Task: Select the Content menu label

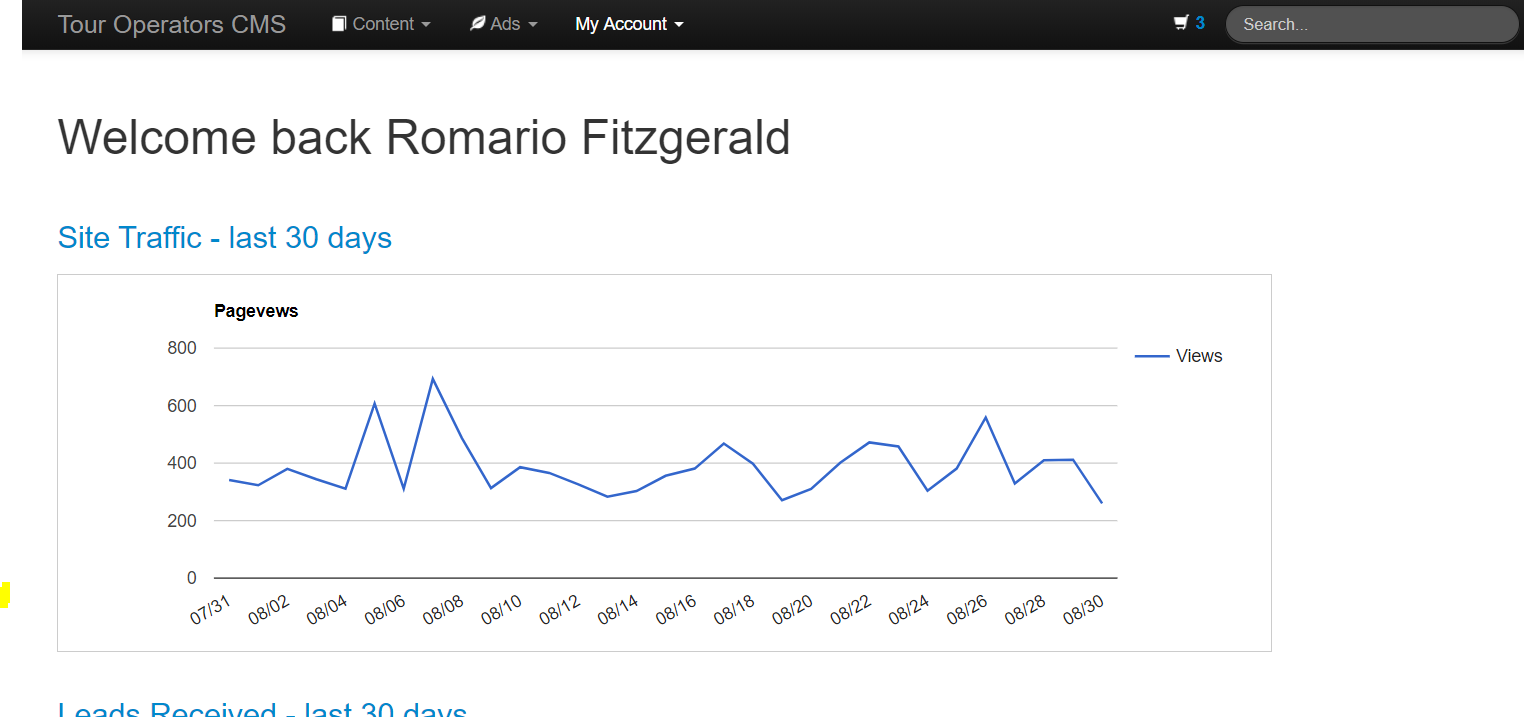Action: 383,24
